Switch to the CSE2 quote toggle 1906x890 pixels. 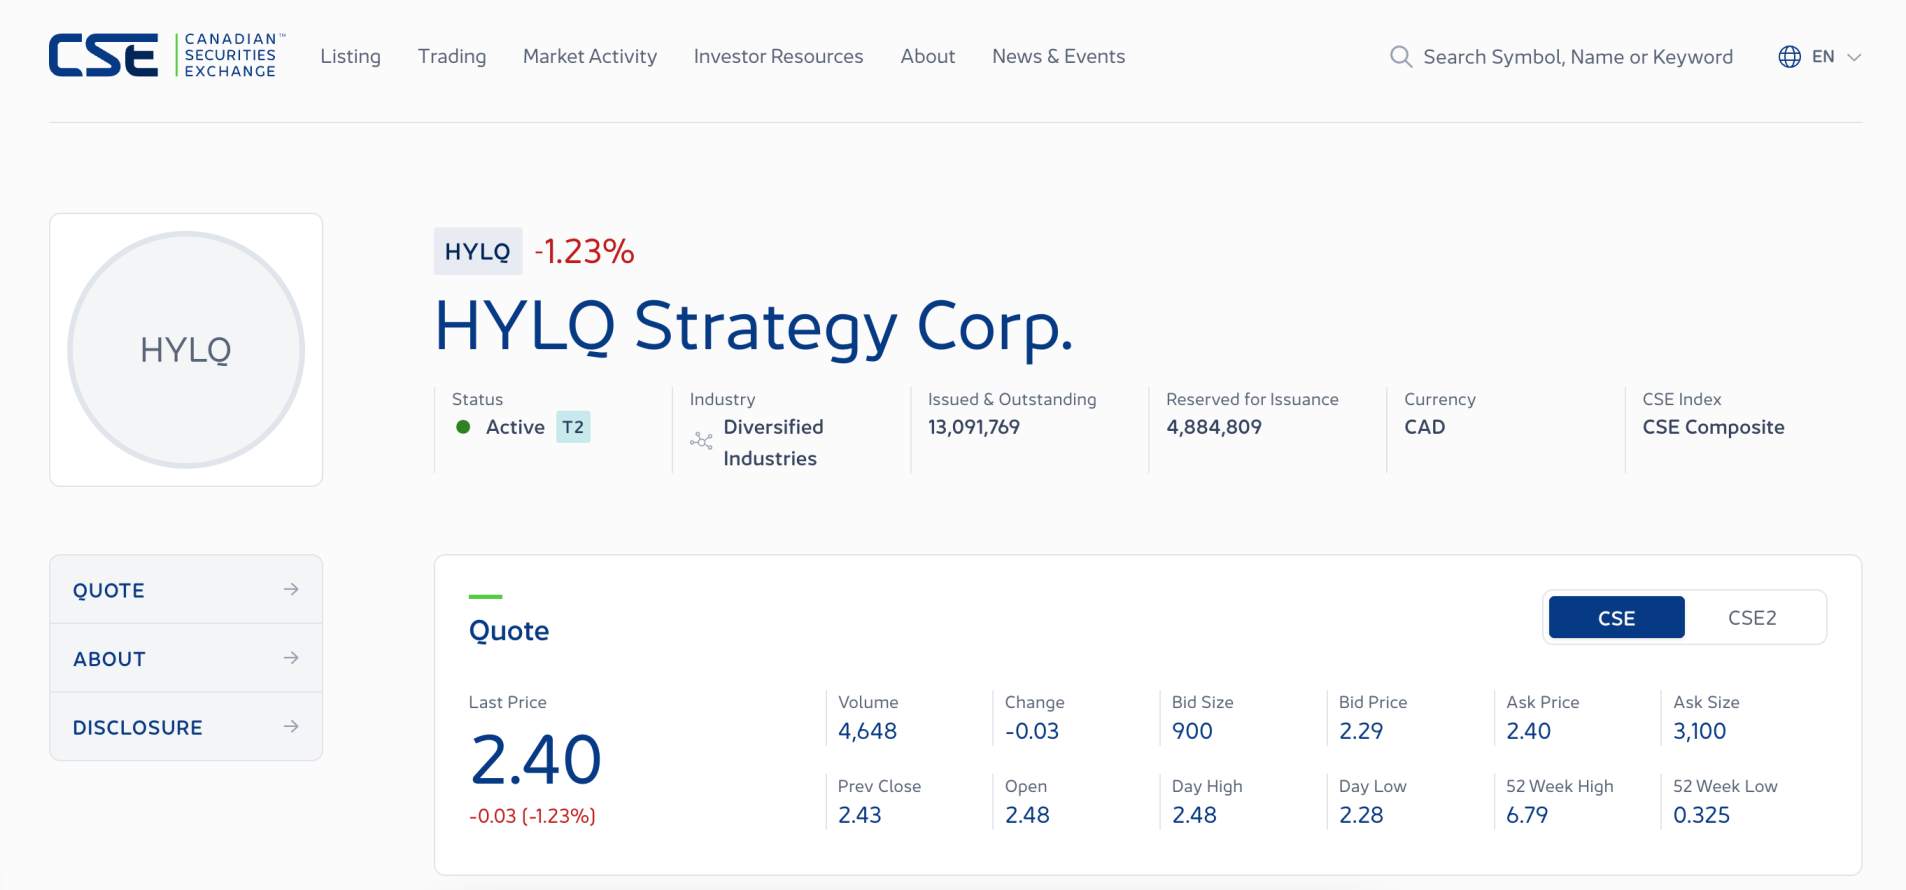[x=1752, y=618]
